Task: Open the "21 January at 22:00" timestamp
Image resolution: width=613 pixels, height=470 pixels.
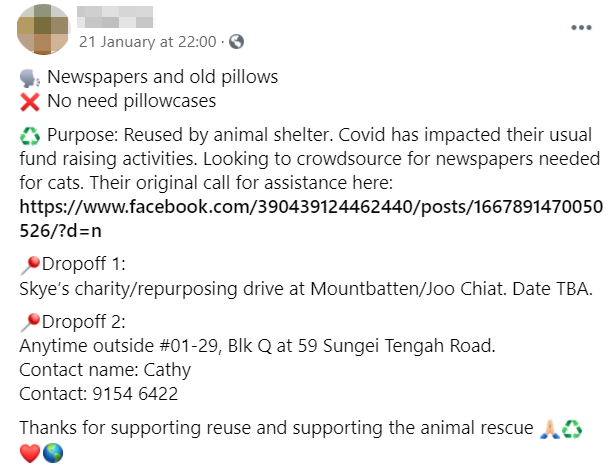Action: click(x=147, y=42)
